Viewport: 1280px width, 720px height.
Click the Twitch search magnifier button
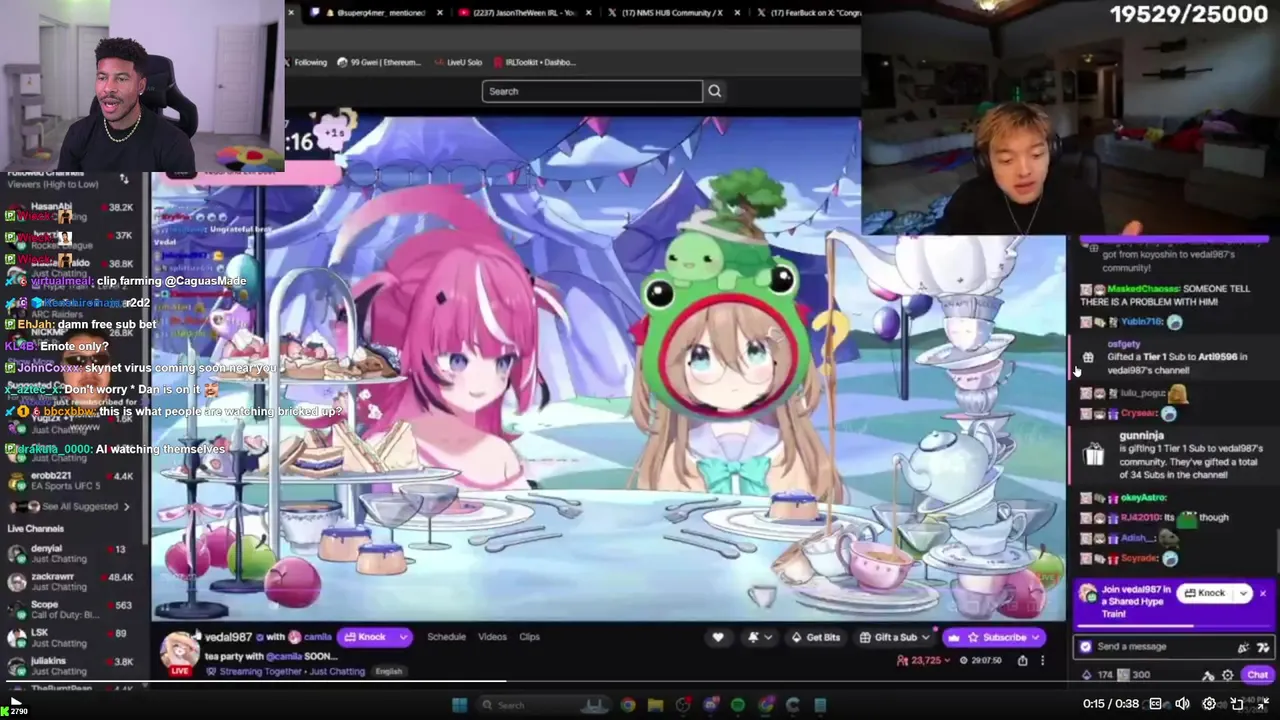click(714, 91)
